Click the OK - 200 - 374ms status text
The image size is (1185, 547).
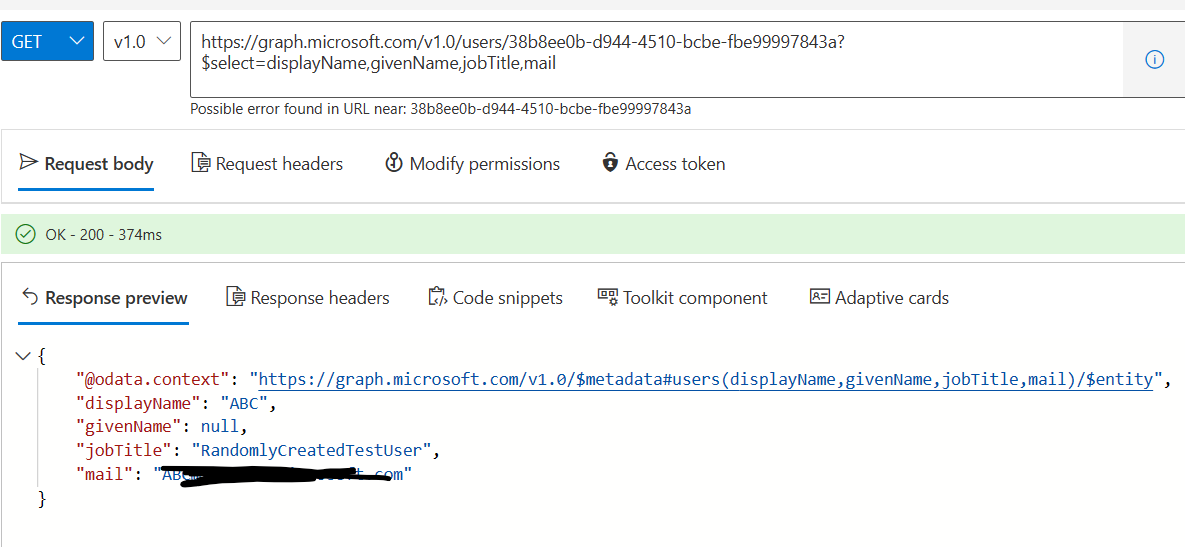[x=104, y=235]
